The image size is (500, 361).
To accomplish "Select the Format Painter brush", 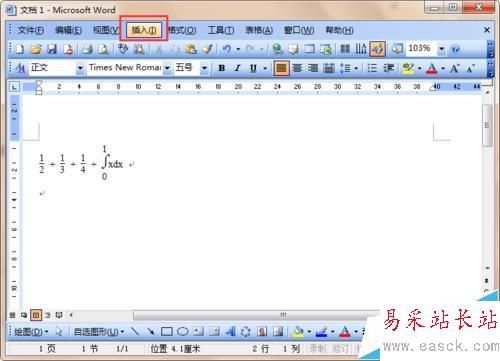I will pyautogui.click(x=207, y=49).
